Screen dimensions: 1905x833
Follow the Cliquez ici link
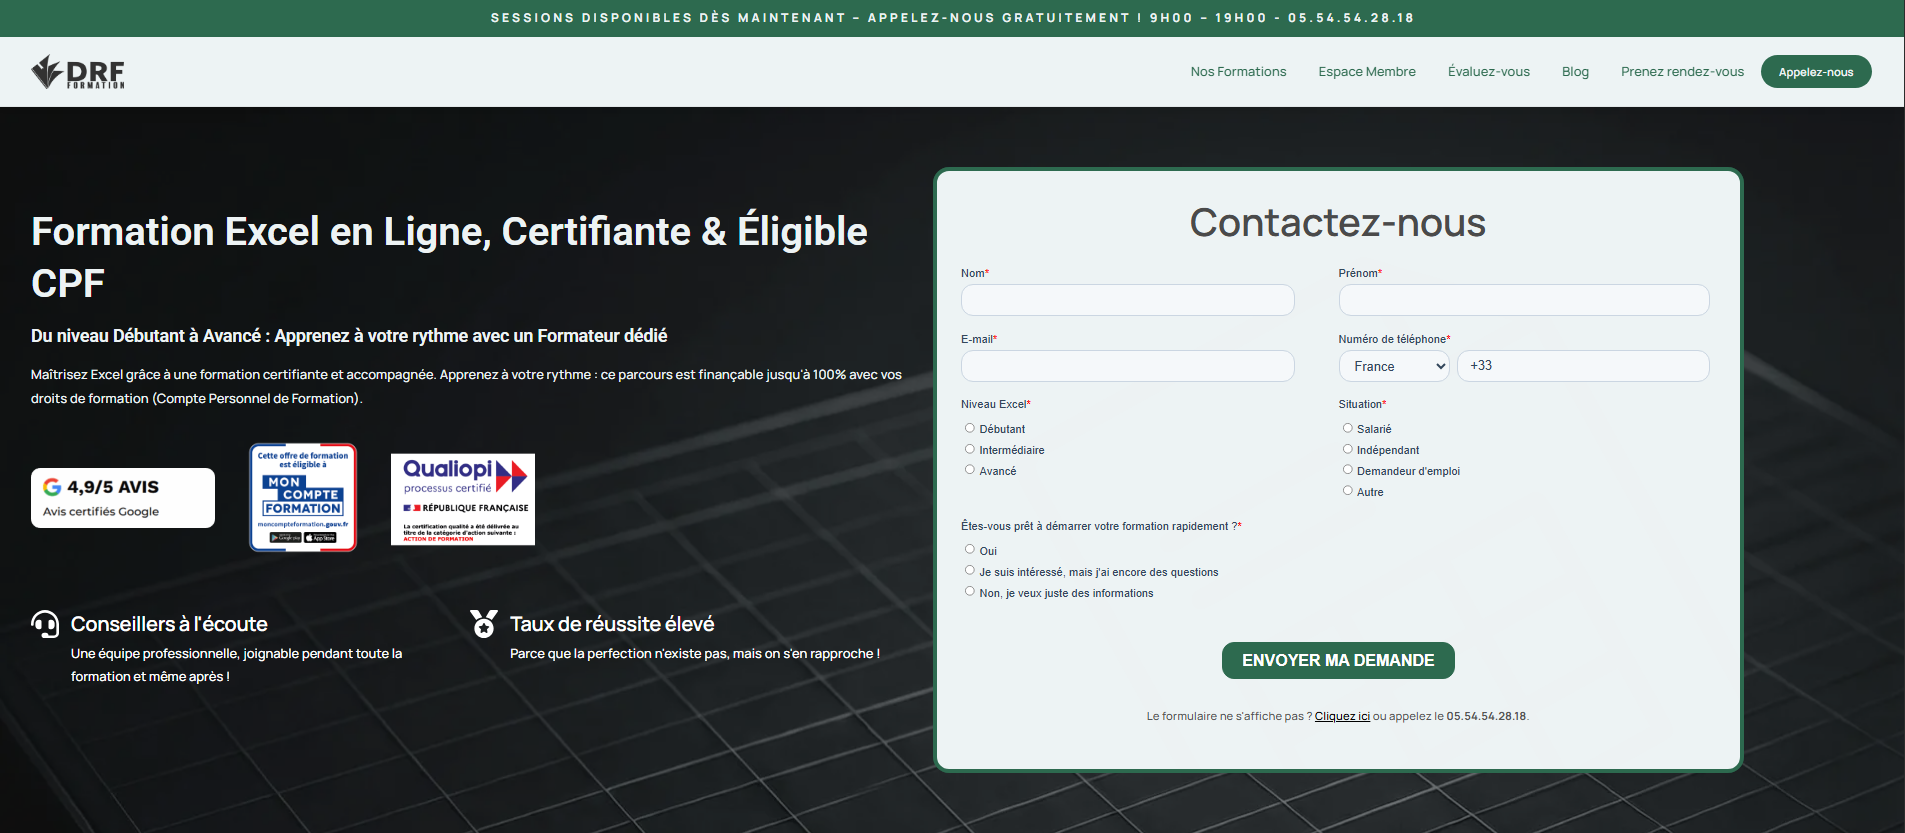(x=1342, y=716)
